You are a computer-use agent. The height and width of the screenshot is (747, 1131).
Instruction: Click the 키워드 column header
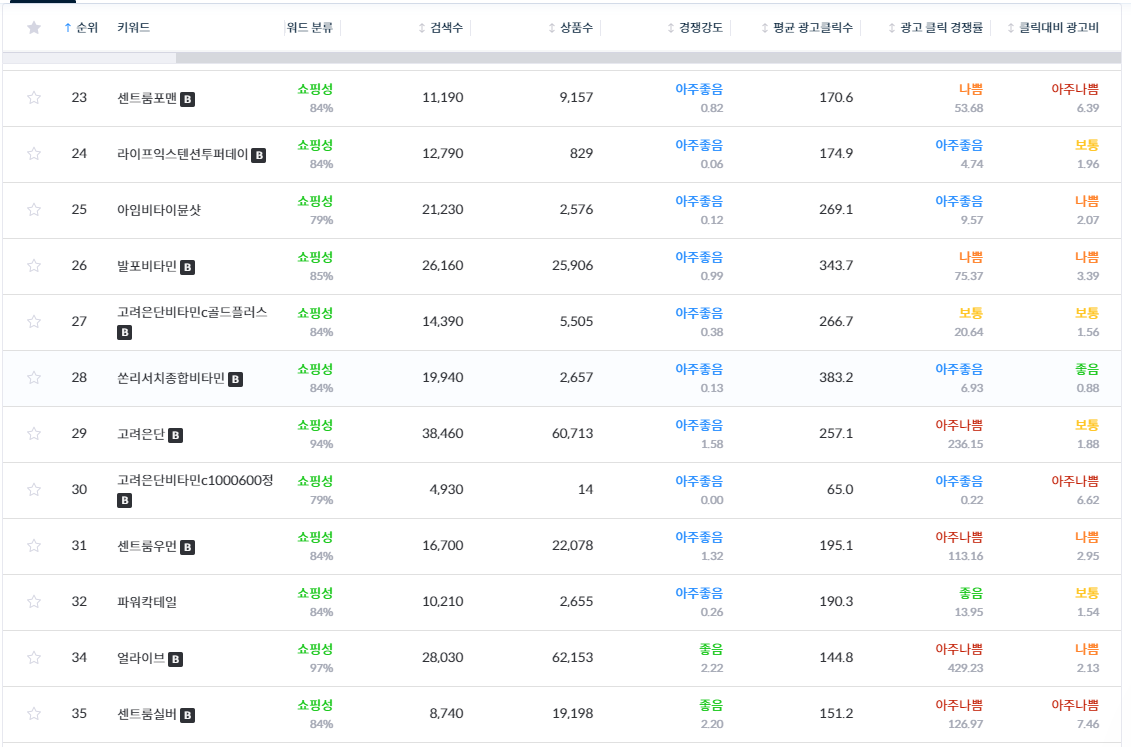coord(133,27)
